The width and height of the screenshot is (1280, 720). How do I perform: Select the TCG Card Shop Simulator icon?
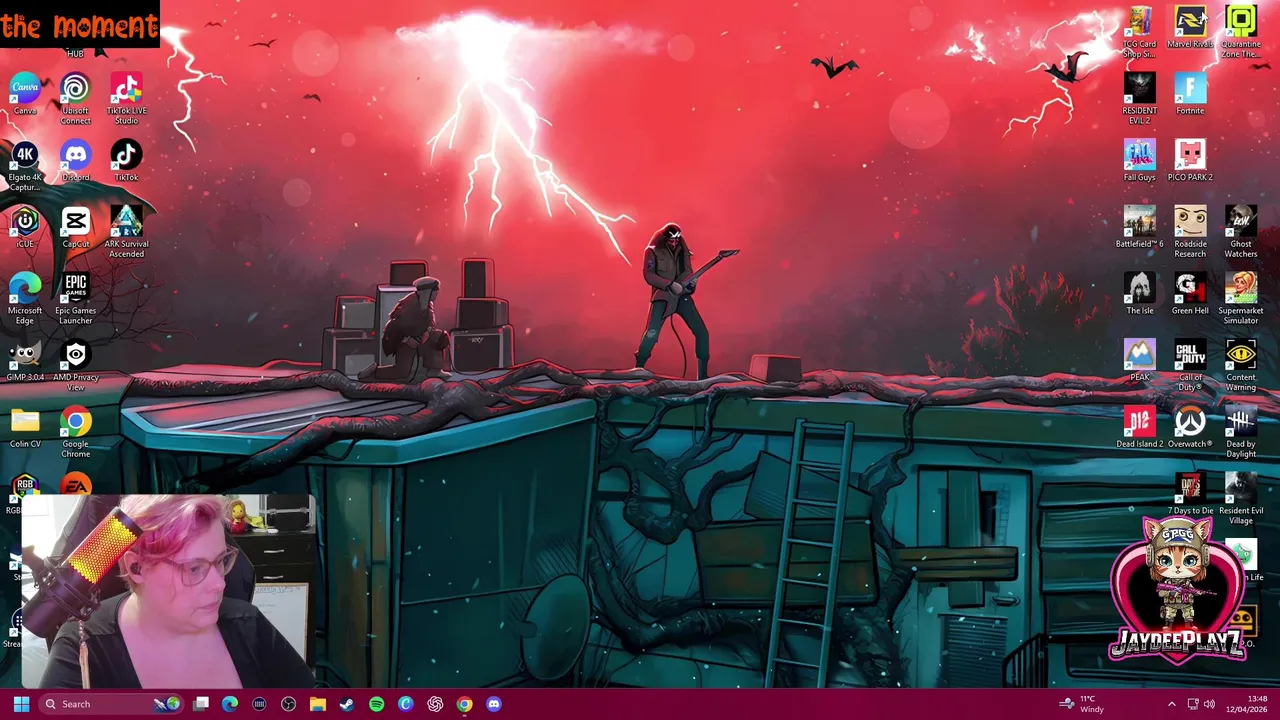coord(1139,32)
